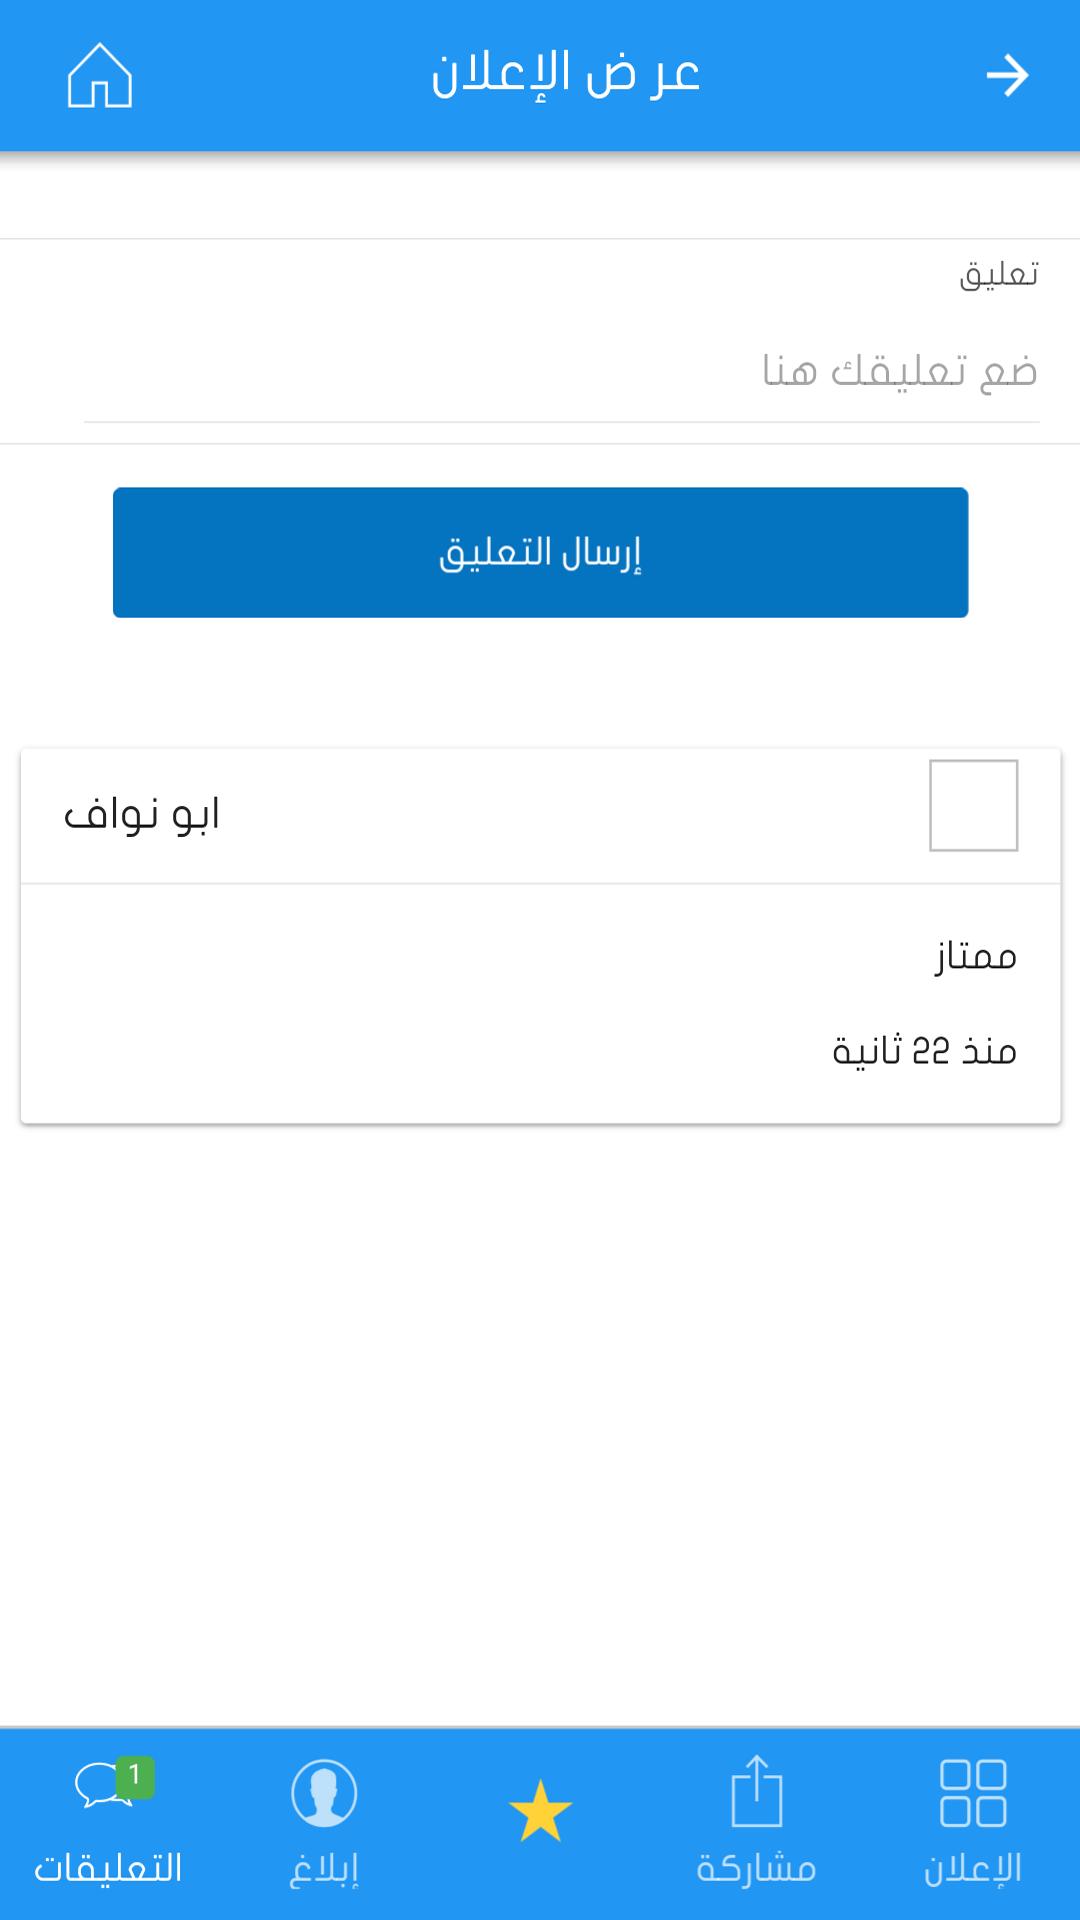The height and width of the screenshot is (1920, 1080).
Task: Open the التعليقات tab label
Action: (108, 1868)
